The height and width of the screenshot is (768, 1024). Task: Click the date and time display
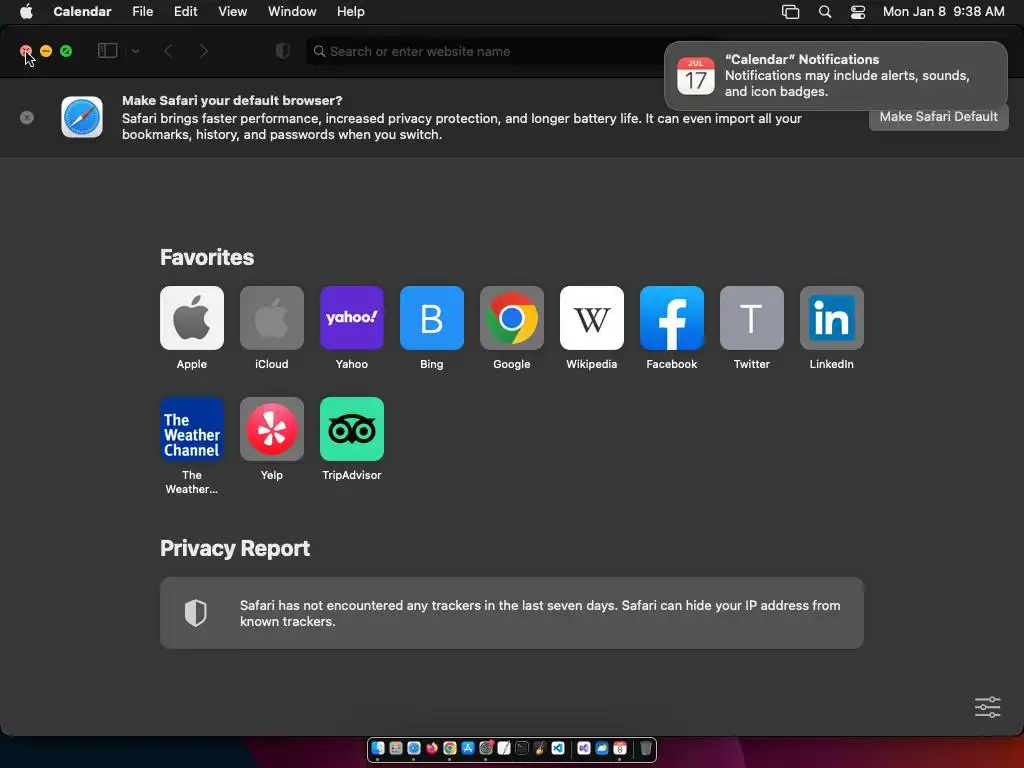[x=944, y=12]
